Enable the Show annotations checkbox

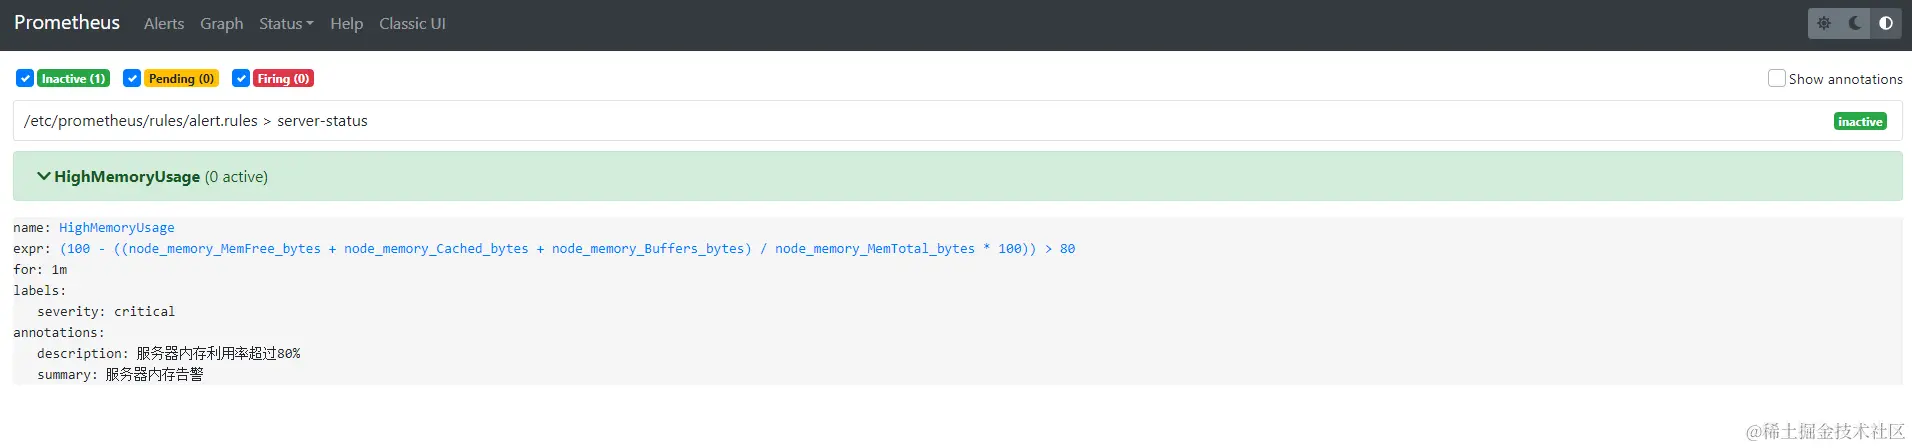point(1777,78)
